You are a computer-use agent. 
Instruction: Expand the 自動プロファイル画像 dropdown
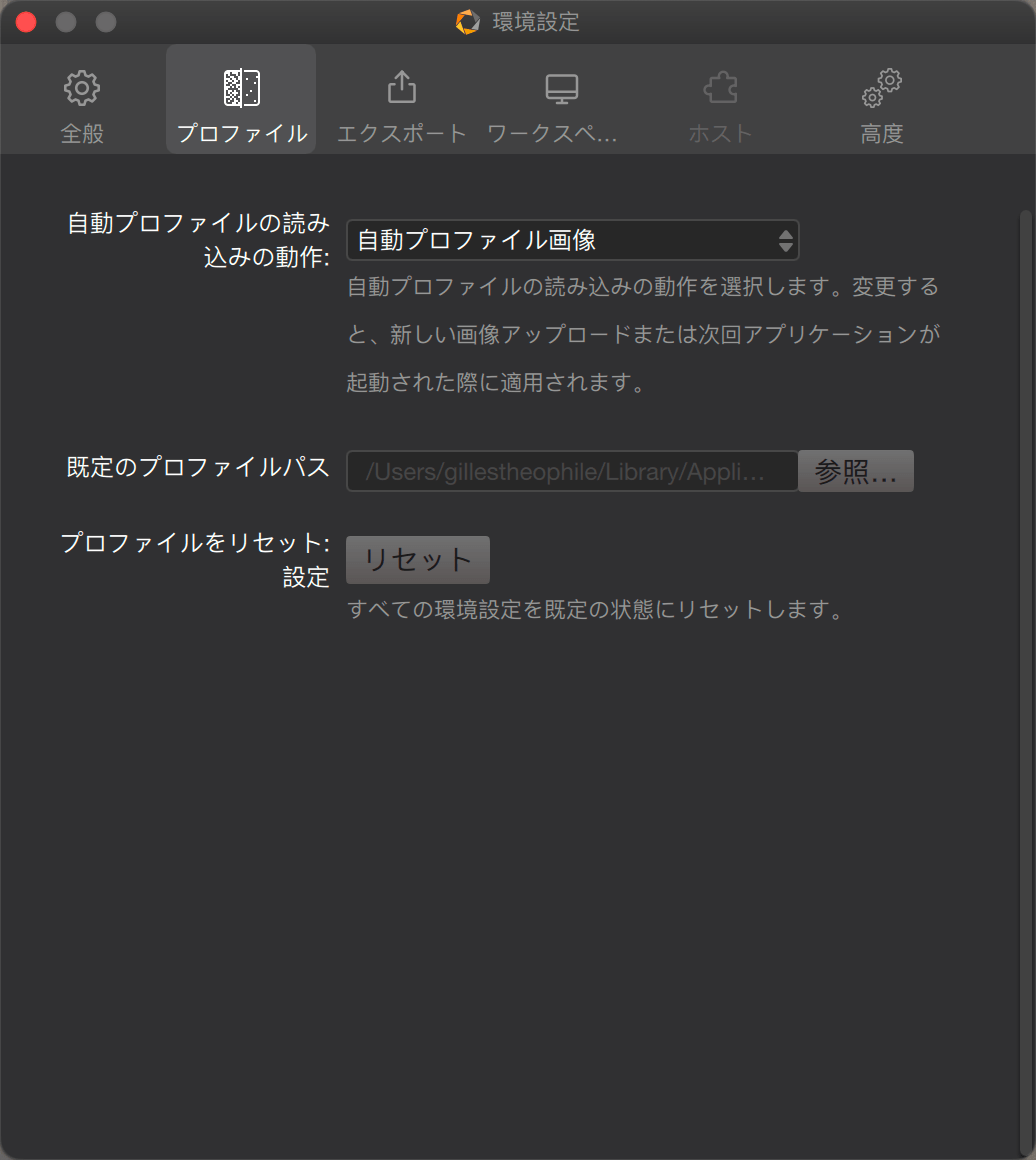click(573, 240)
